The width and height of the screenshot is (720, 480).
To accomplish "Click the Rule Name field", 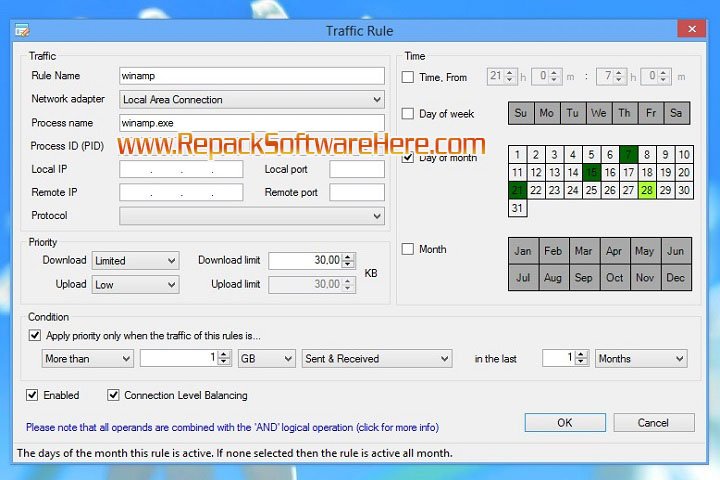I will [252, 76].
